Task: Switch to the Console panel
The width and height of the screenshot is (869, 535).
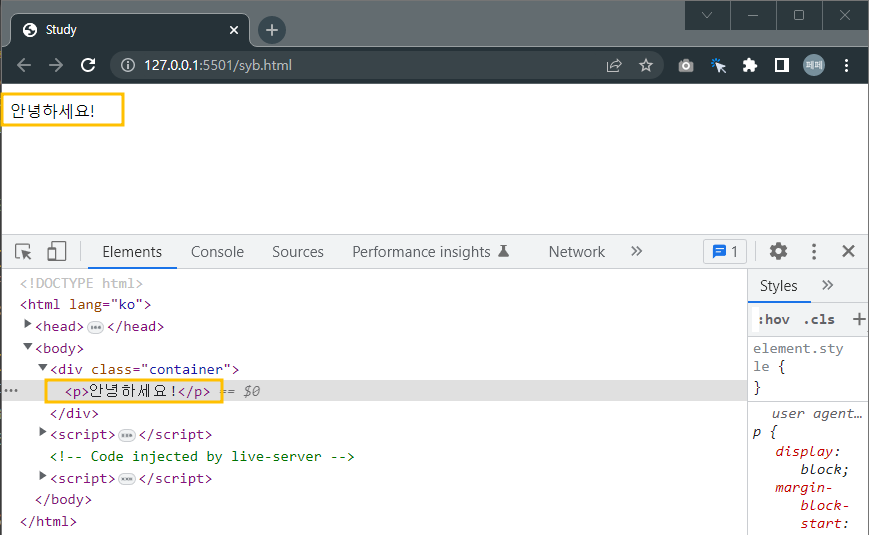Action: [217, 252]
